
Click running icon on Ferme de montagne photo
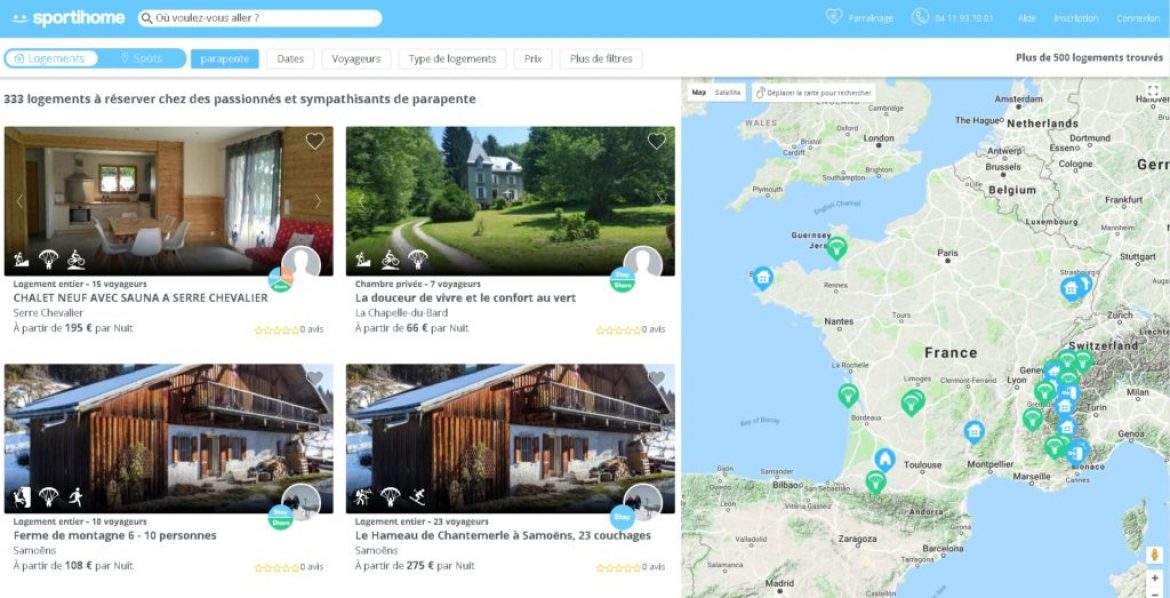tap(76, 497)
